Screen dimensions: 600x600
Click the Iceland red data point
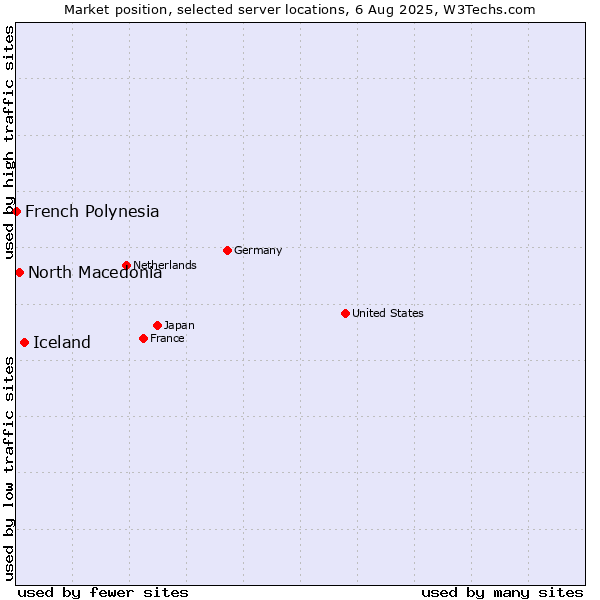[24, 343]
